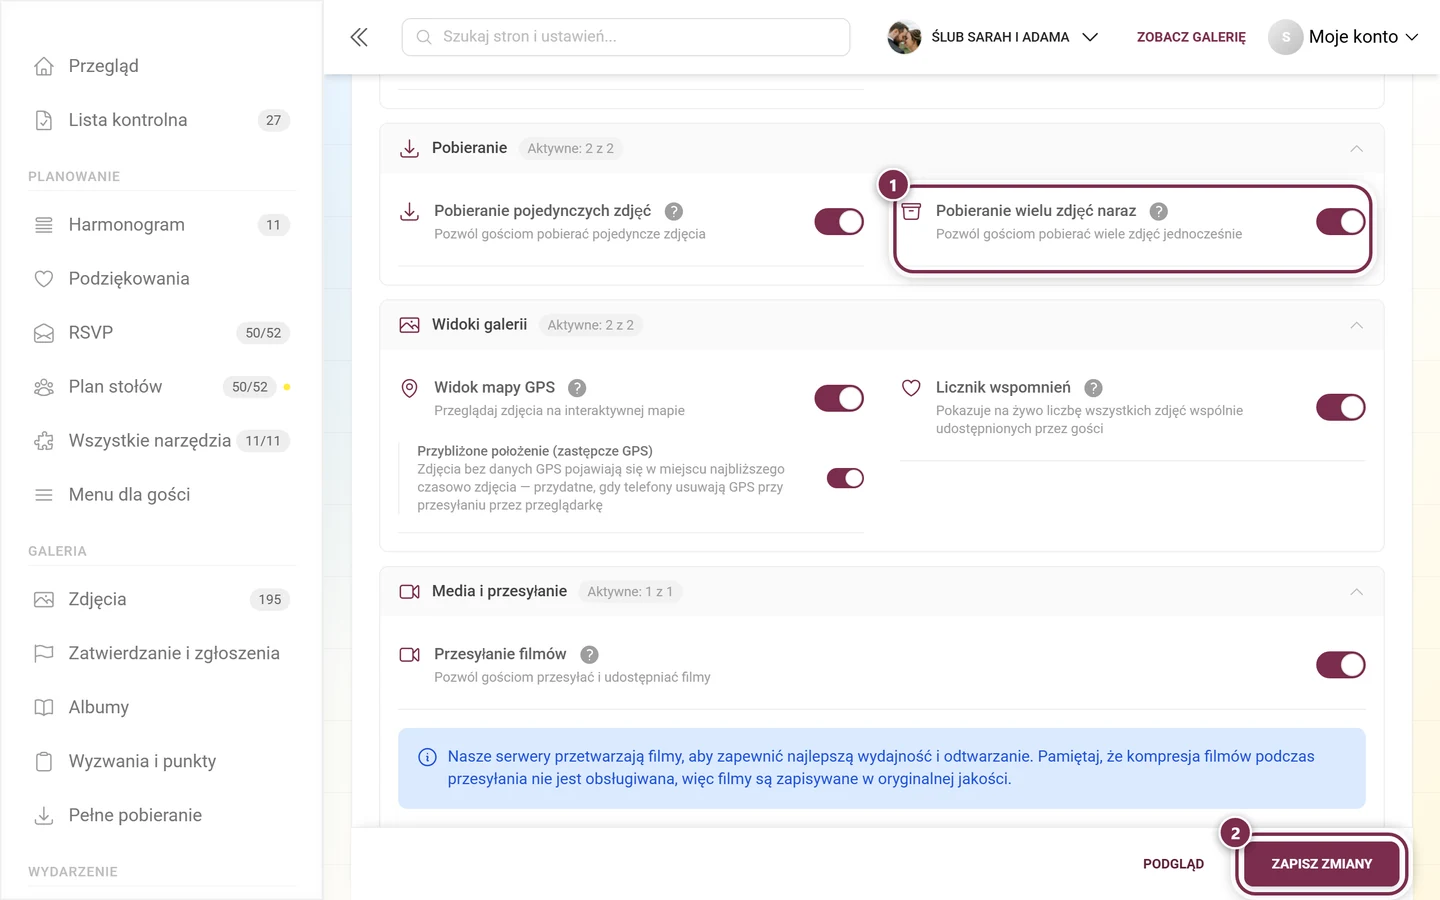Click the 'Aktywne: 1 z 1' badge
Screen dimensions: 1440x900
630,592
